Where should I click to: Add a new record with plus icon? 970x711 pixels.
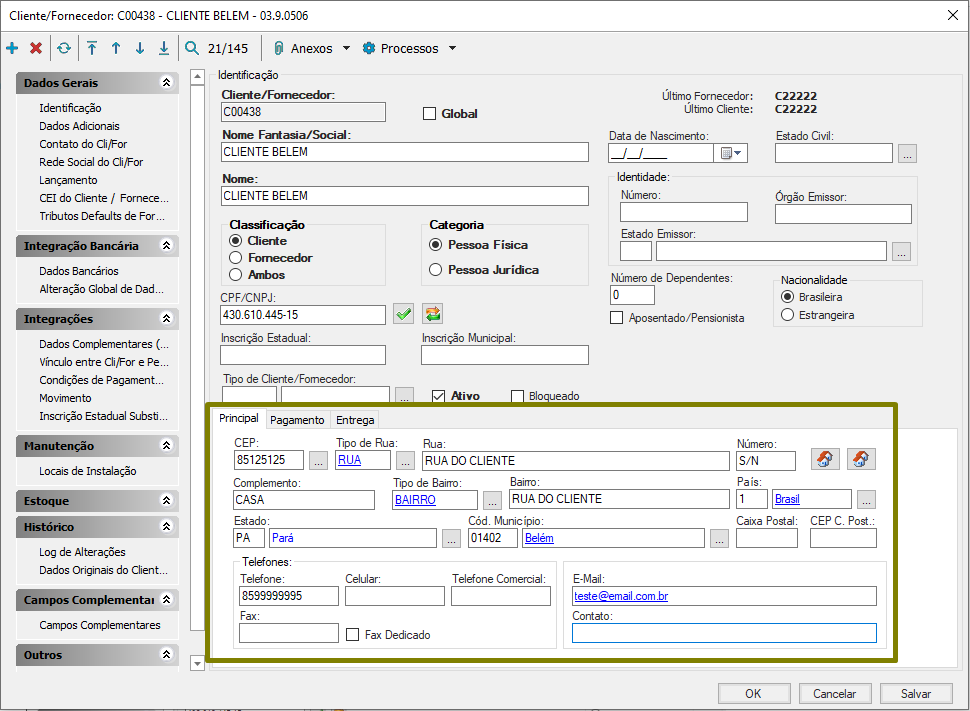(x=12, y=48)
